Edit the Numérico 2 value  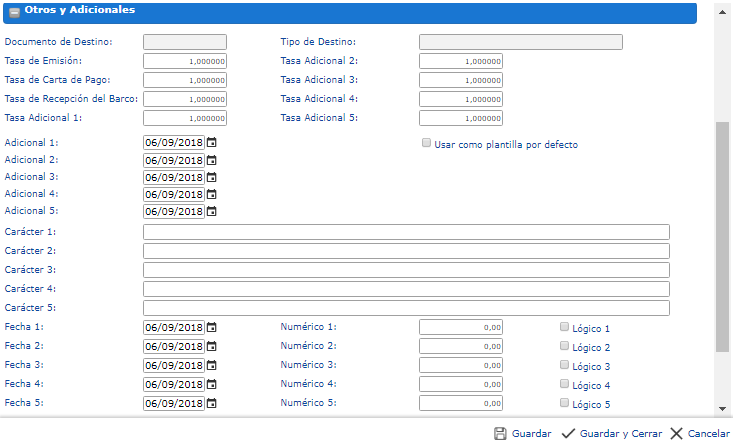point(461,346)
